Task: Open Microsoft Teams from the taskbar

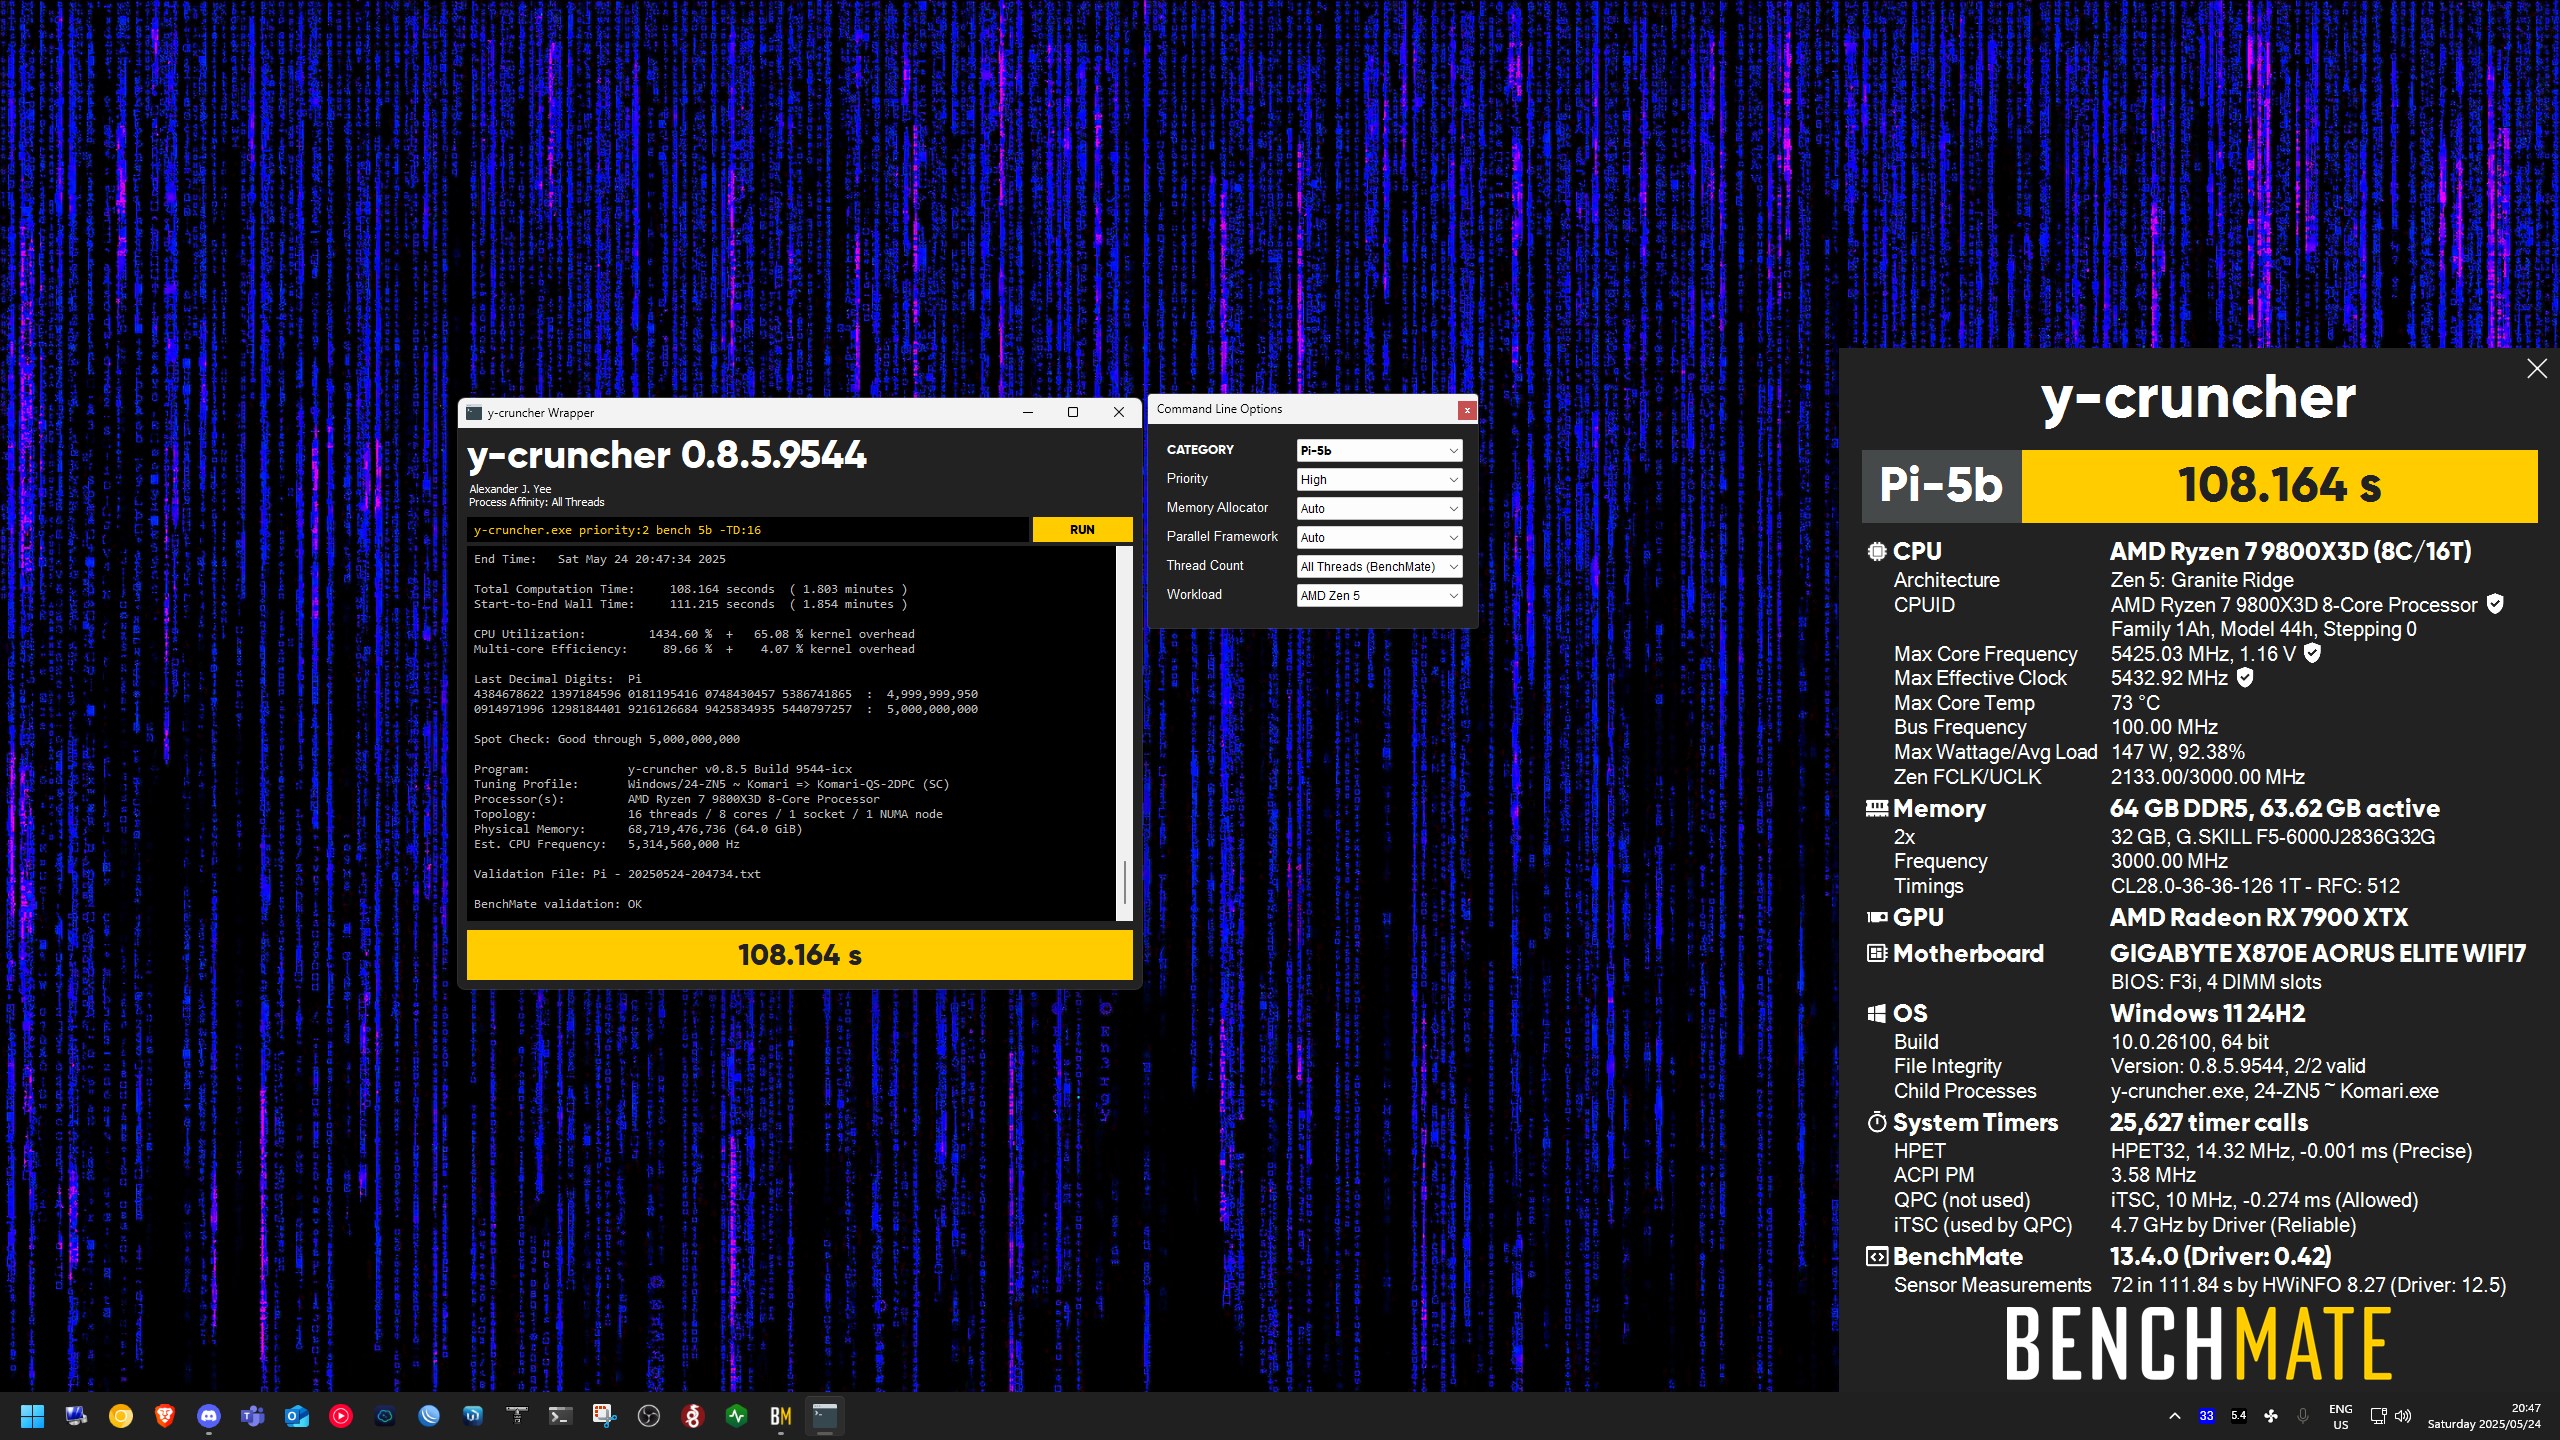Action: click(253, 1416)
